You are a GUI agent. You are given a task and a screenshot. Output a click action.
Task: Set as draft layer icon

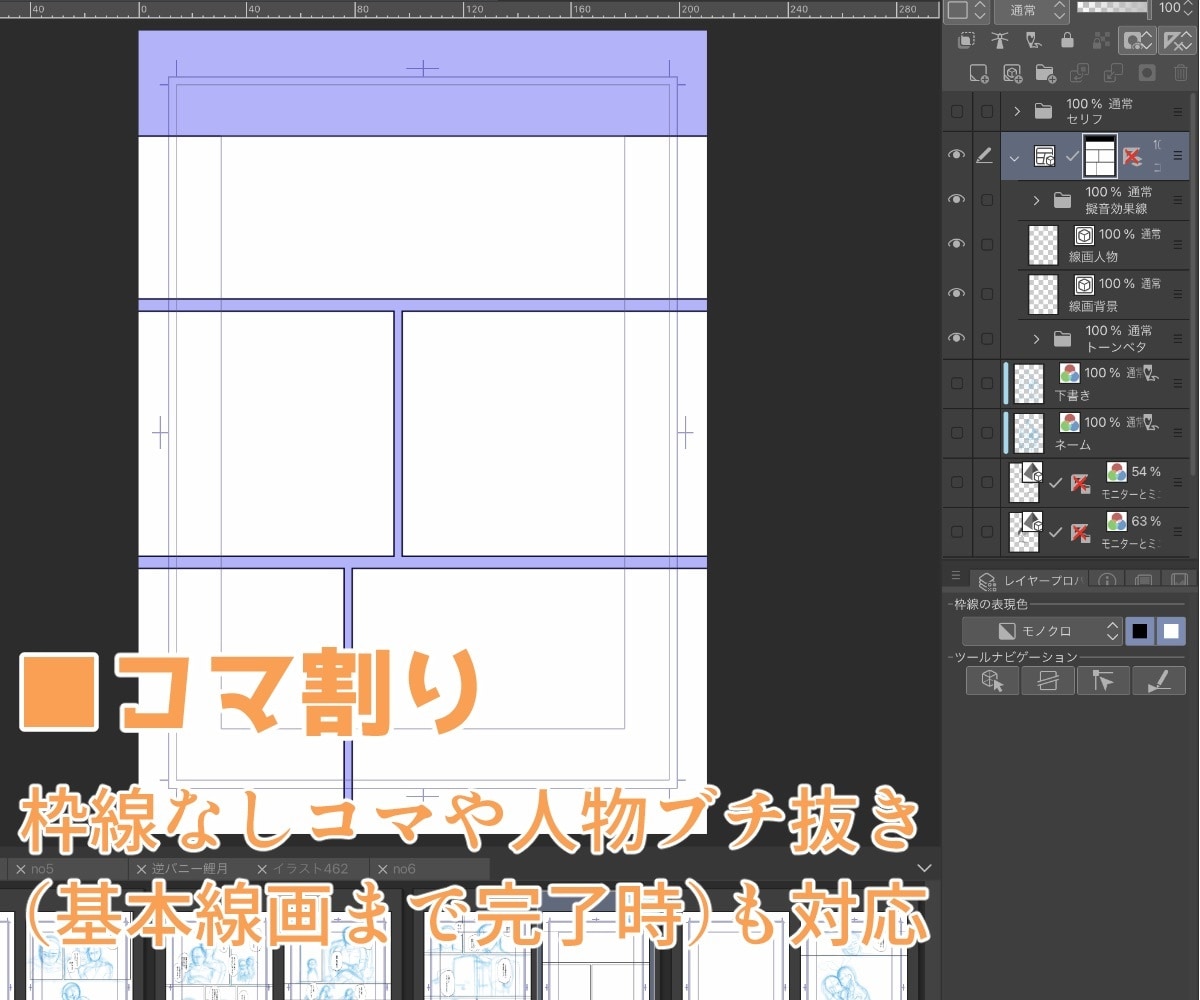coord(1034,41)
